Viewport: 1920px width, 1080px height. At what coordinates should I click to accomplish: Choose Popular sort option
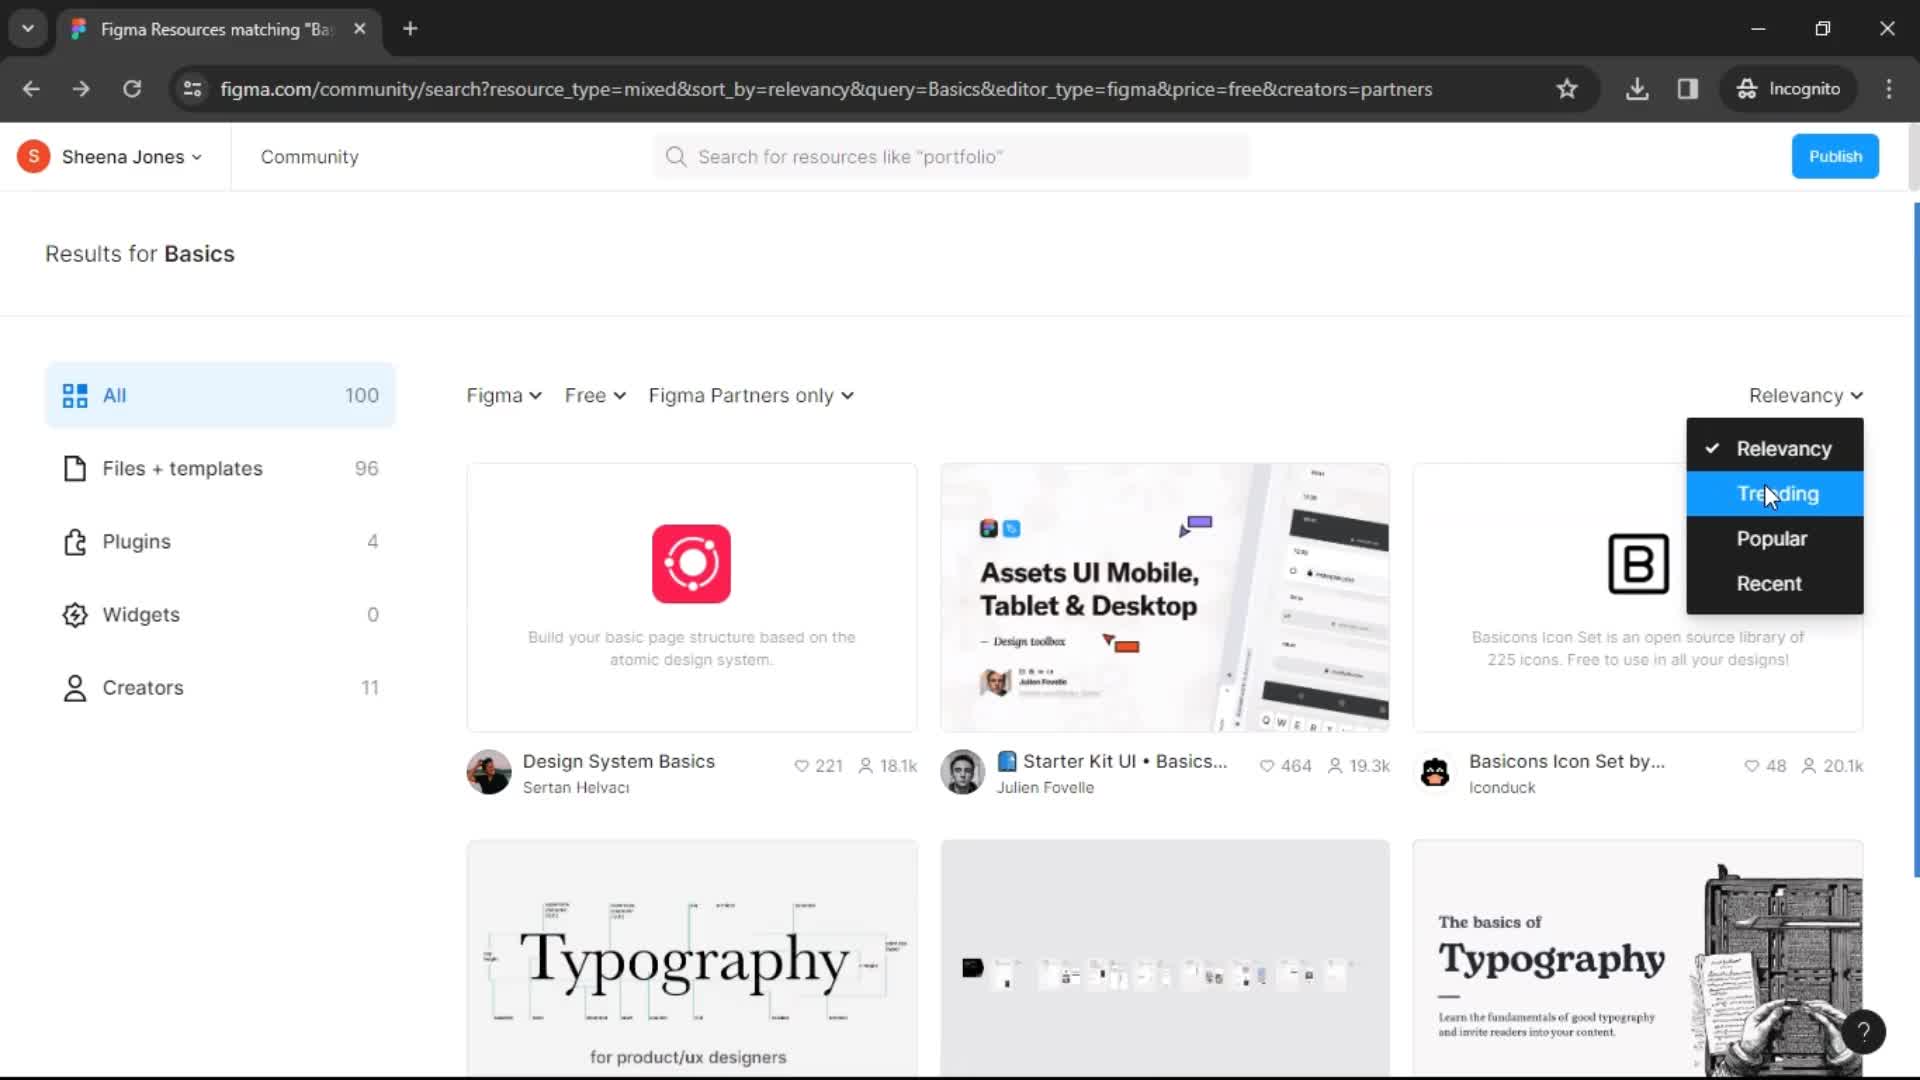(x=1774, y=539)
